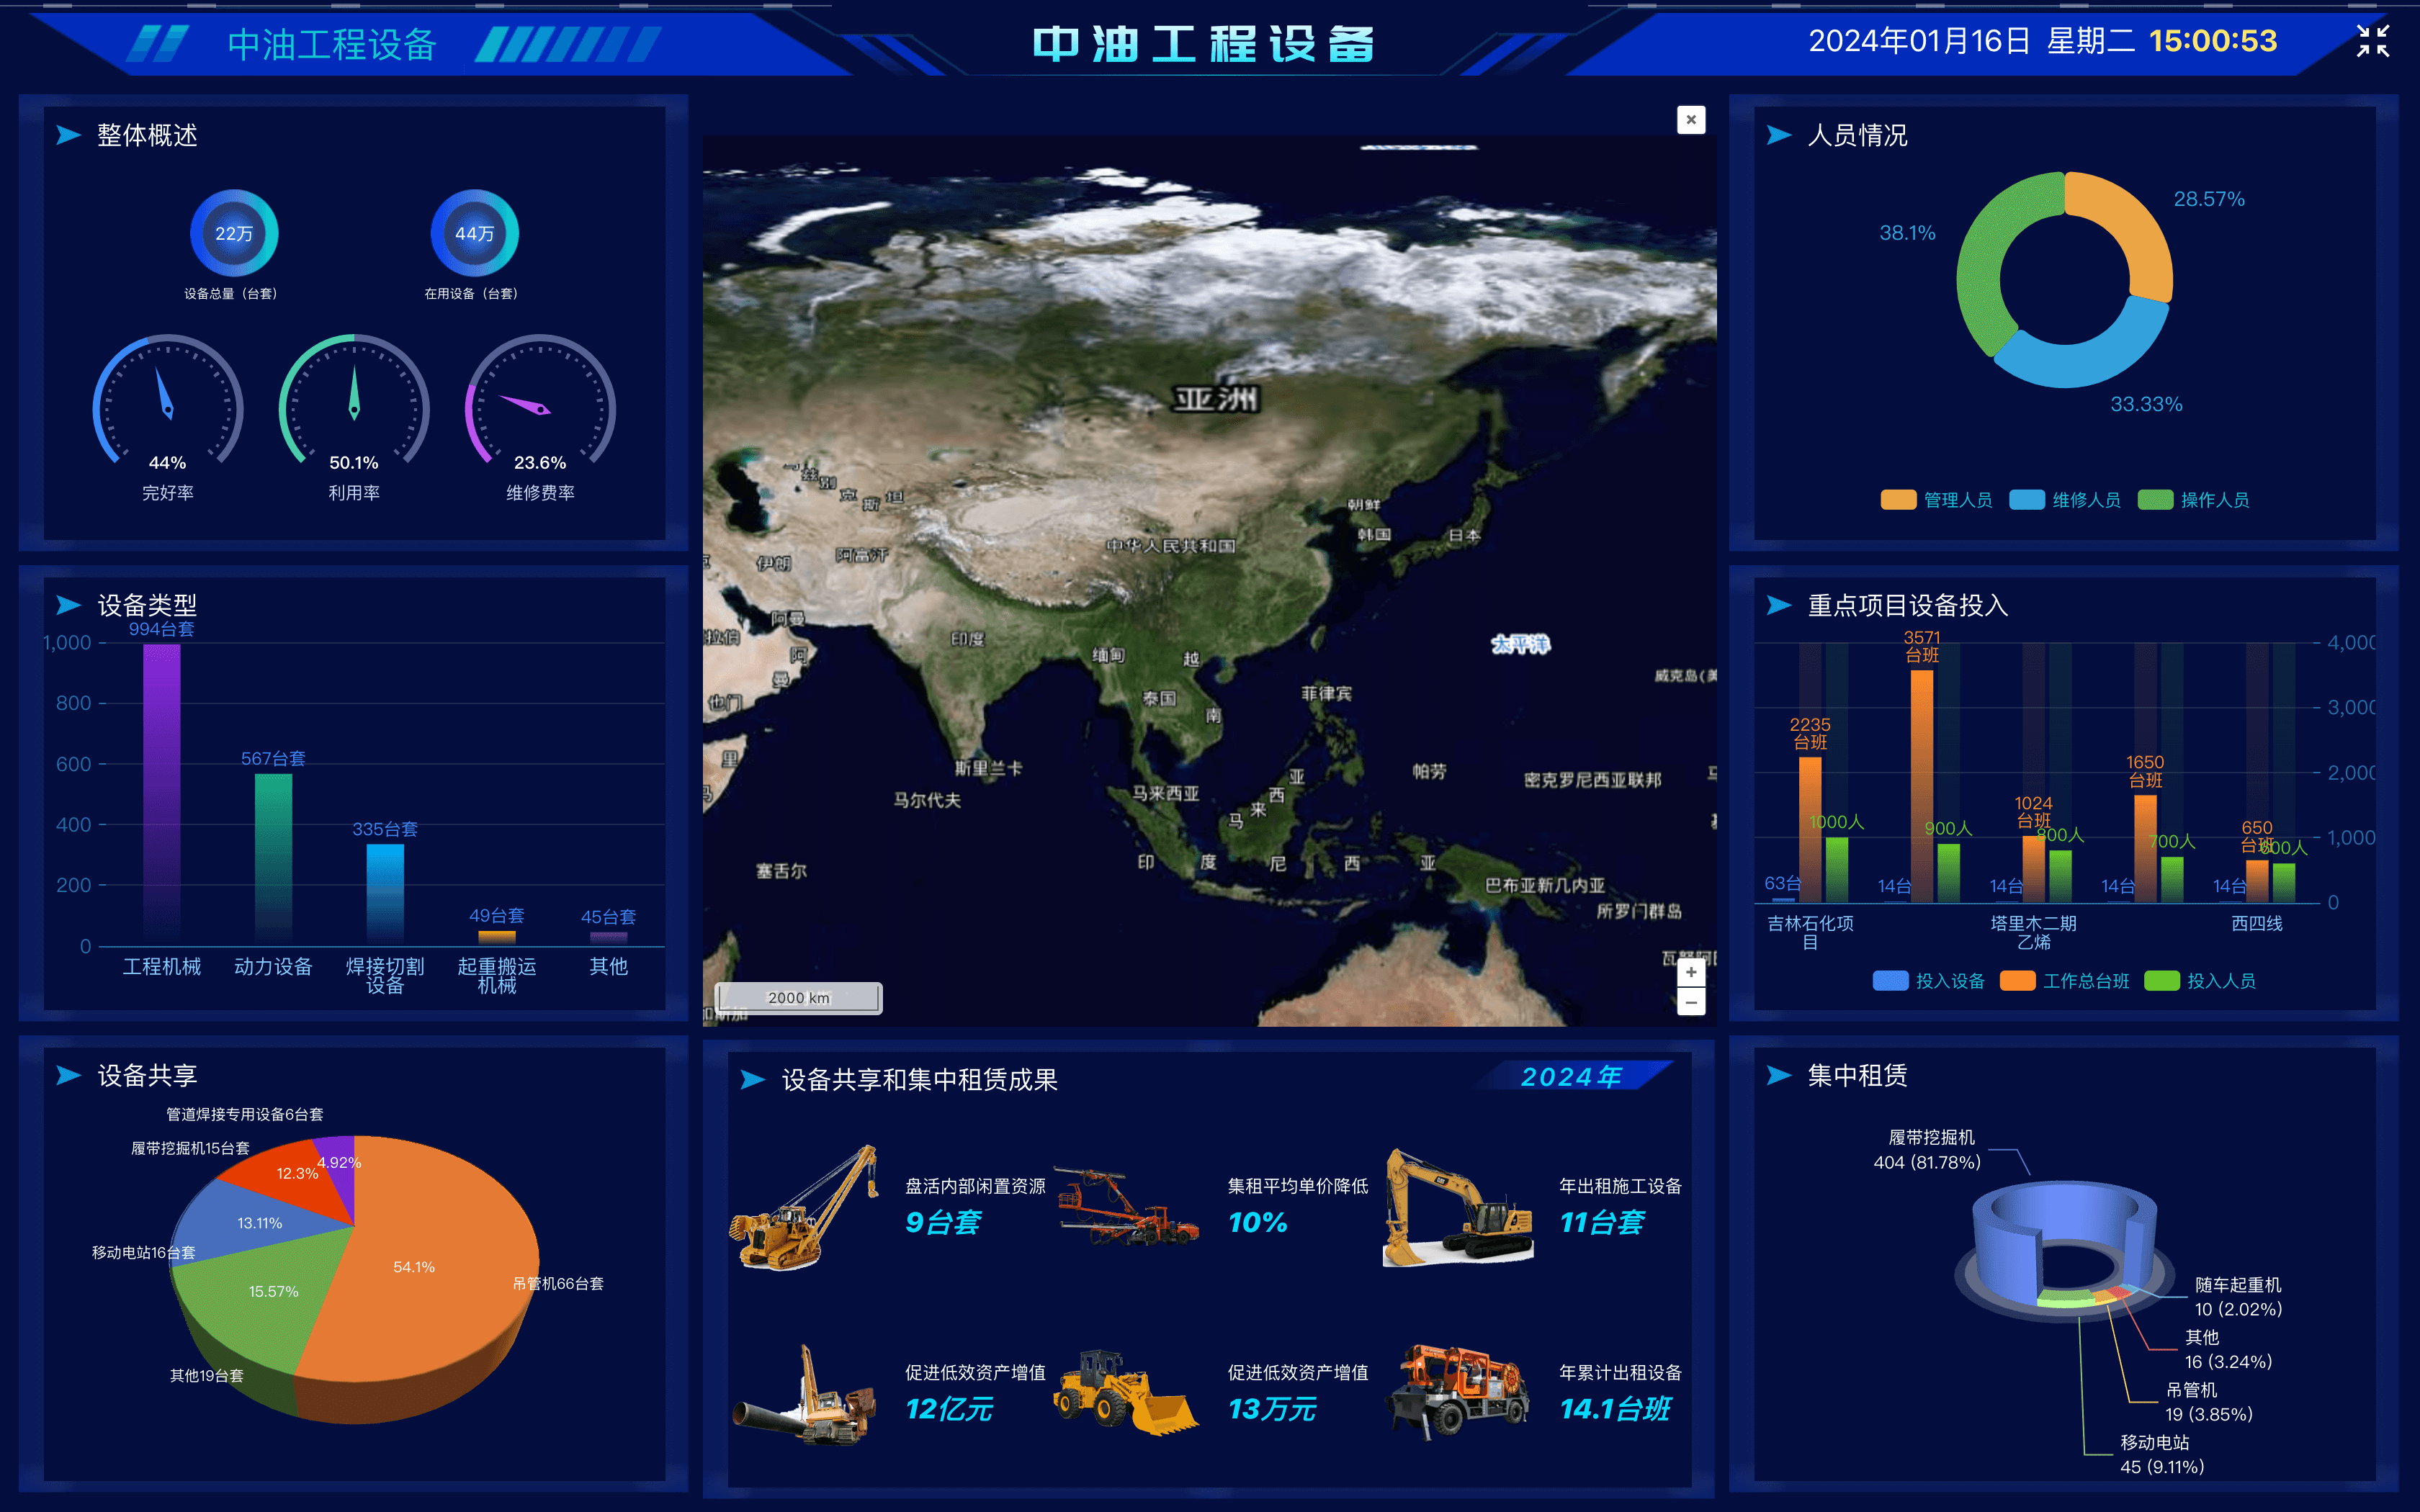This screenshot has height=1512, width=2420.
Task: Click the red drilling rig image
Action: 1126,1206
